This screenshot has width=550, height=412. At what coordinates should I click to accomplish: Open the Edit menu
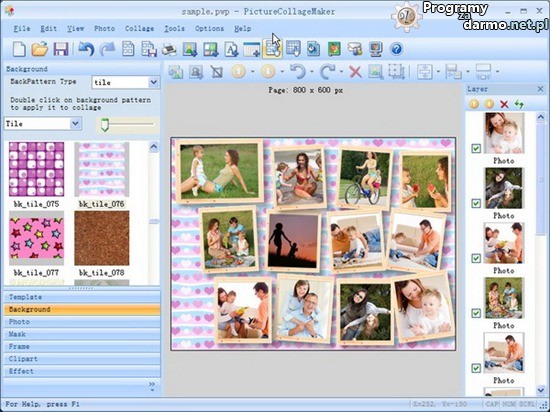pos(48,29)
